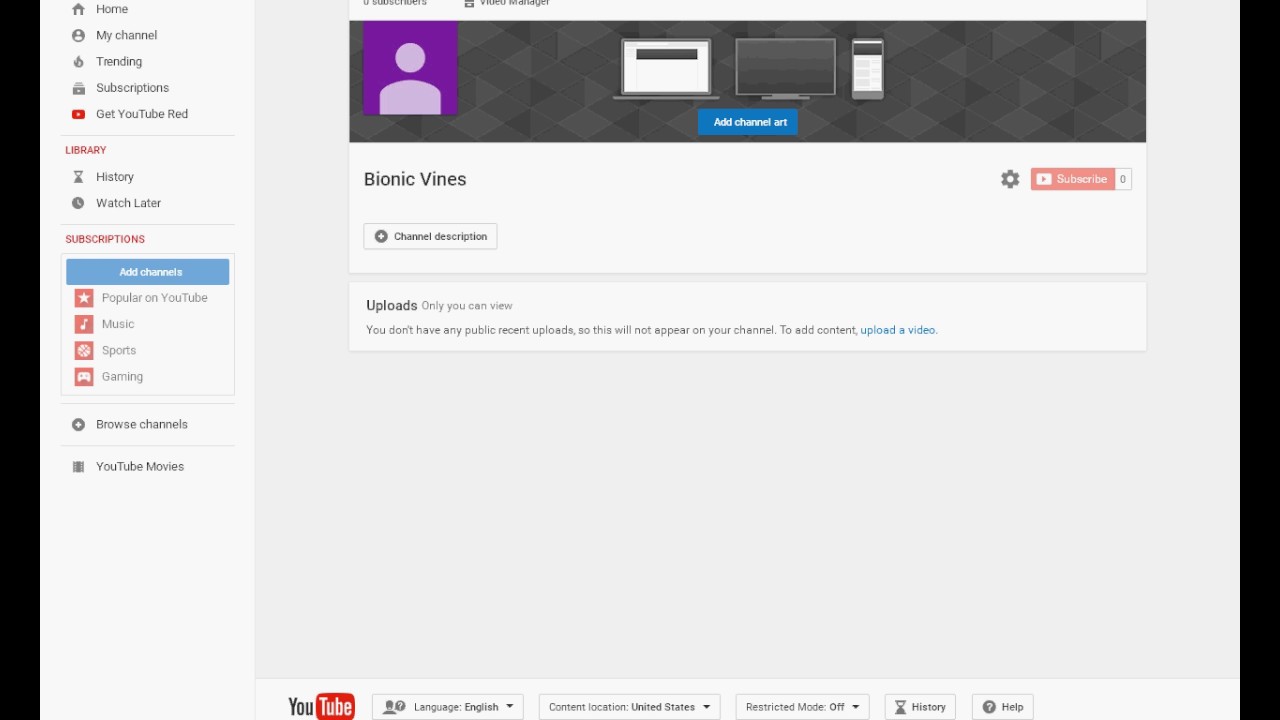Click the red Get YouTube Red icon

click(78, 114)
